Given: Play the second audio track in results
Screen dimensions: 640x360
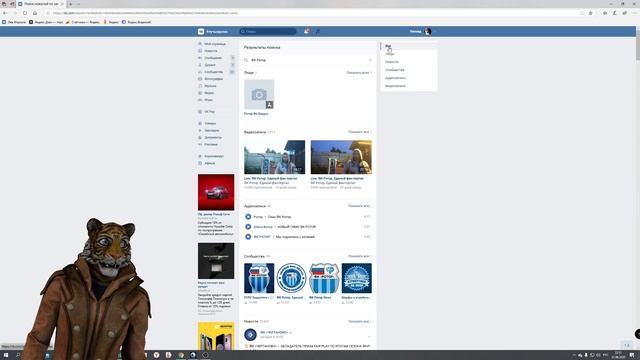Looking at the screenshot, I should pos(248,227).
